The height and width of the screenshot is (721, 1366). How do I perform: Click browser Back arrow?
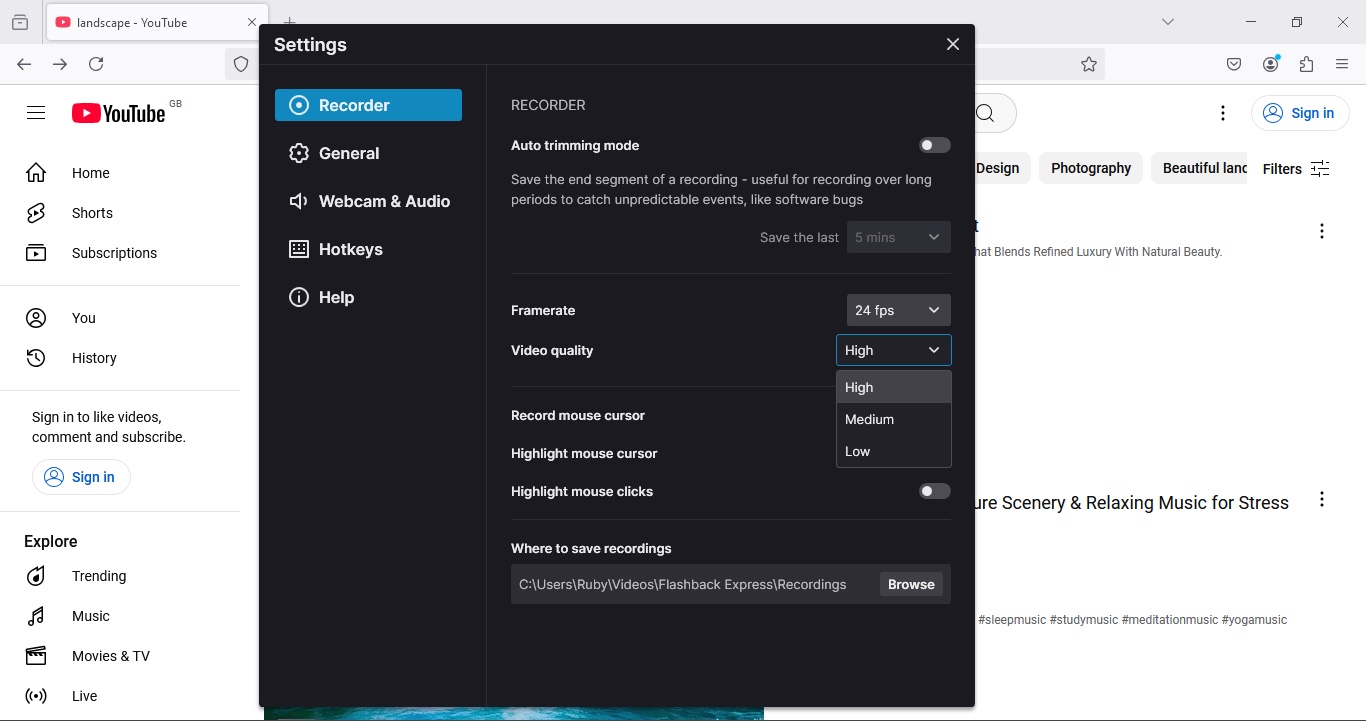[x=24, y=64]
